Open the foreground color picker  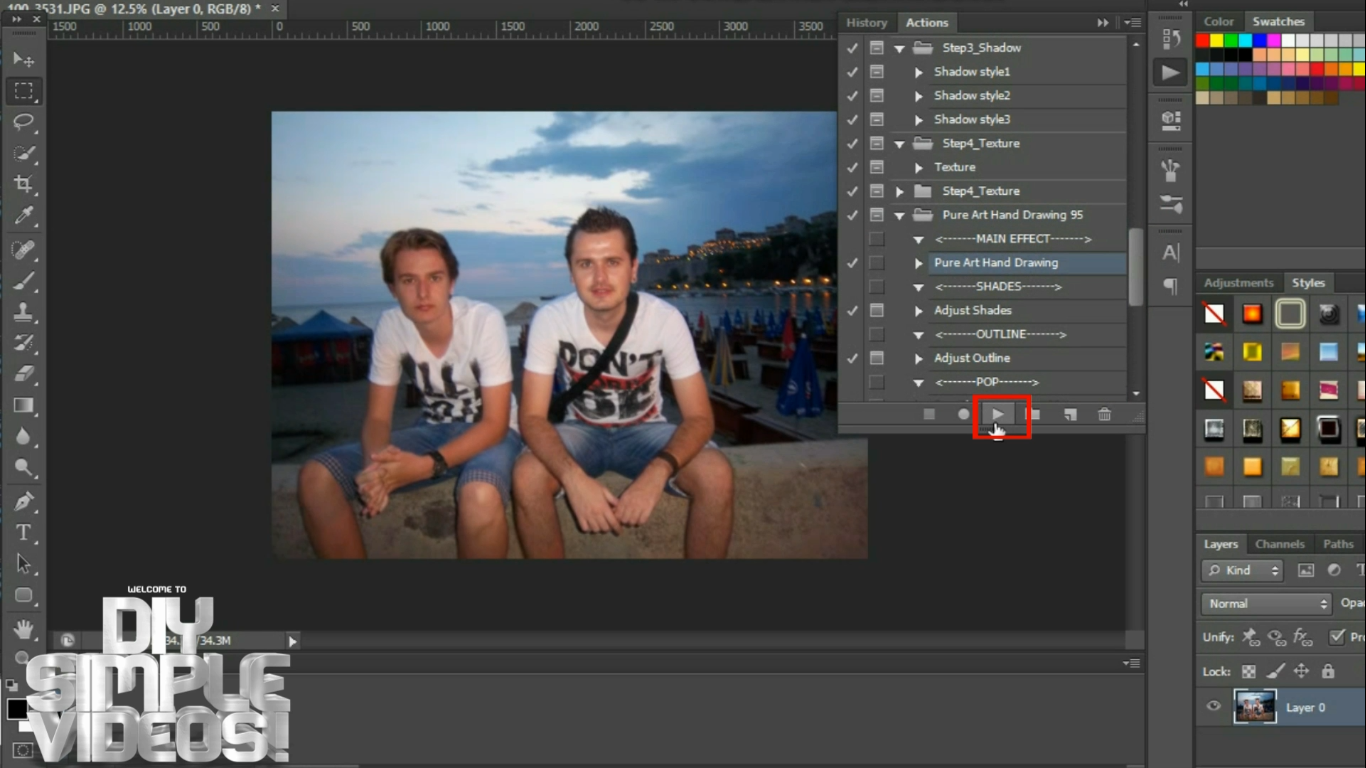(17, 709)
